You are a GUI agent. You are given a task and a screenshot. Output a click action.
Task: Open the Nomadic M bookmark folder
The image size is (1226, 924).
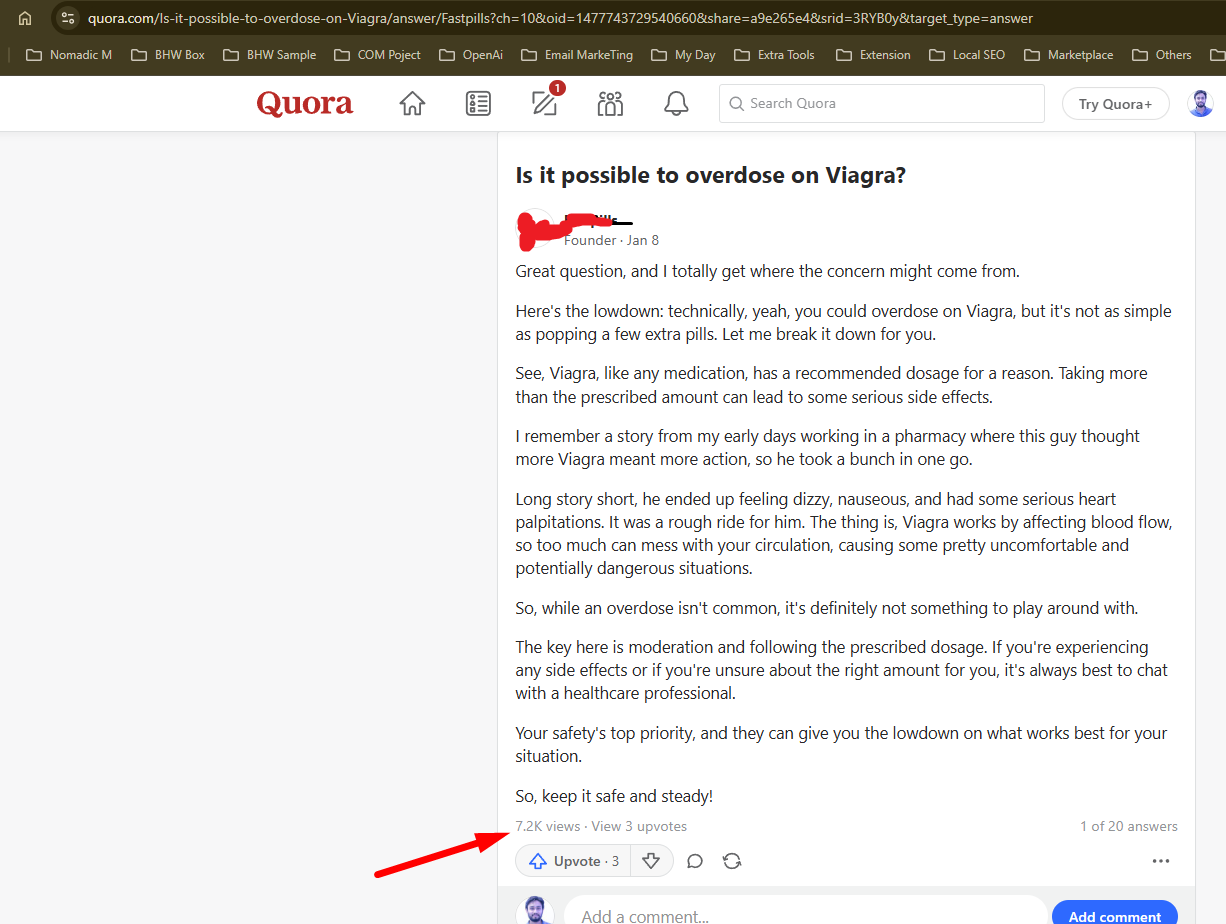[x=69, y=55]
